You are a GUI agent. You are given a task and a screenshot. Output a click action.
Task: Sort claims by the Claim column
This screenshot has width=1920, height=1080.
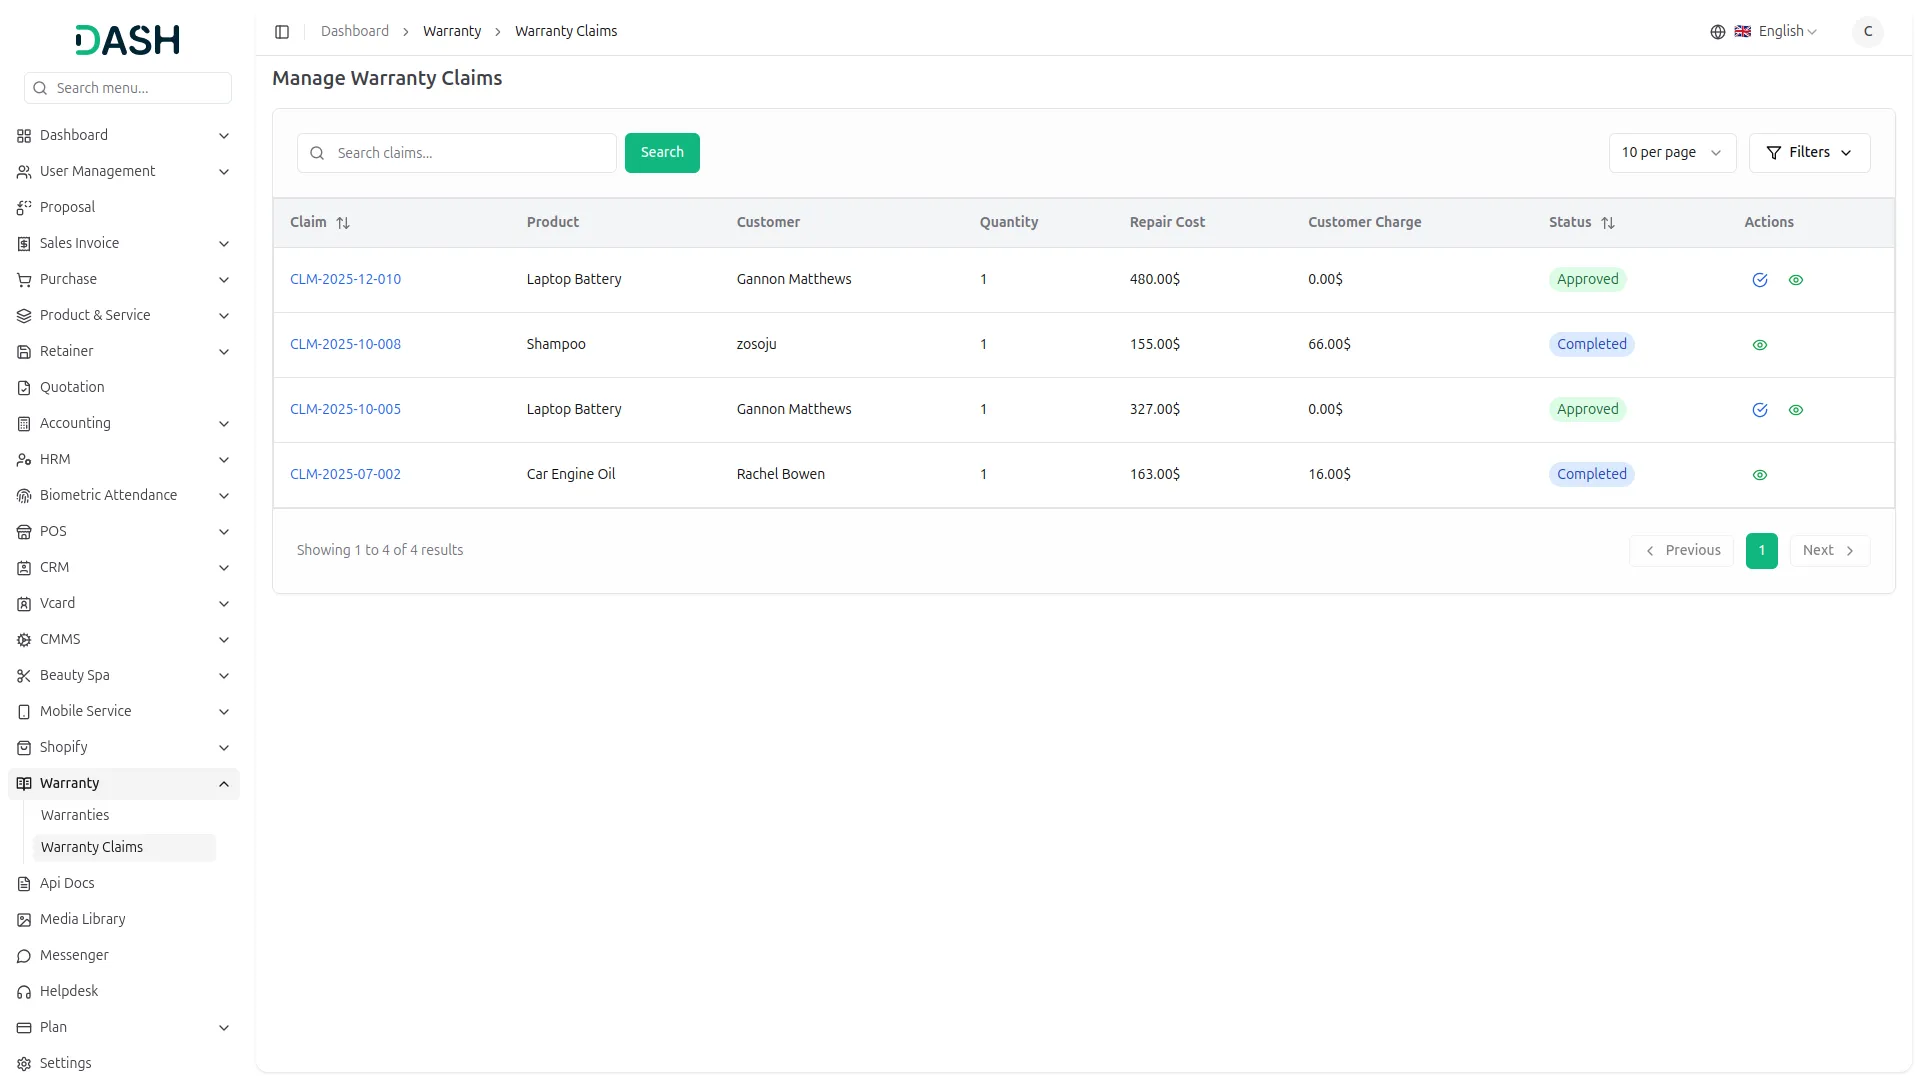(343, 223)
